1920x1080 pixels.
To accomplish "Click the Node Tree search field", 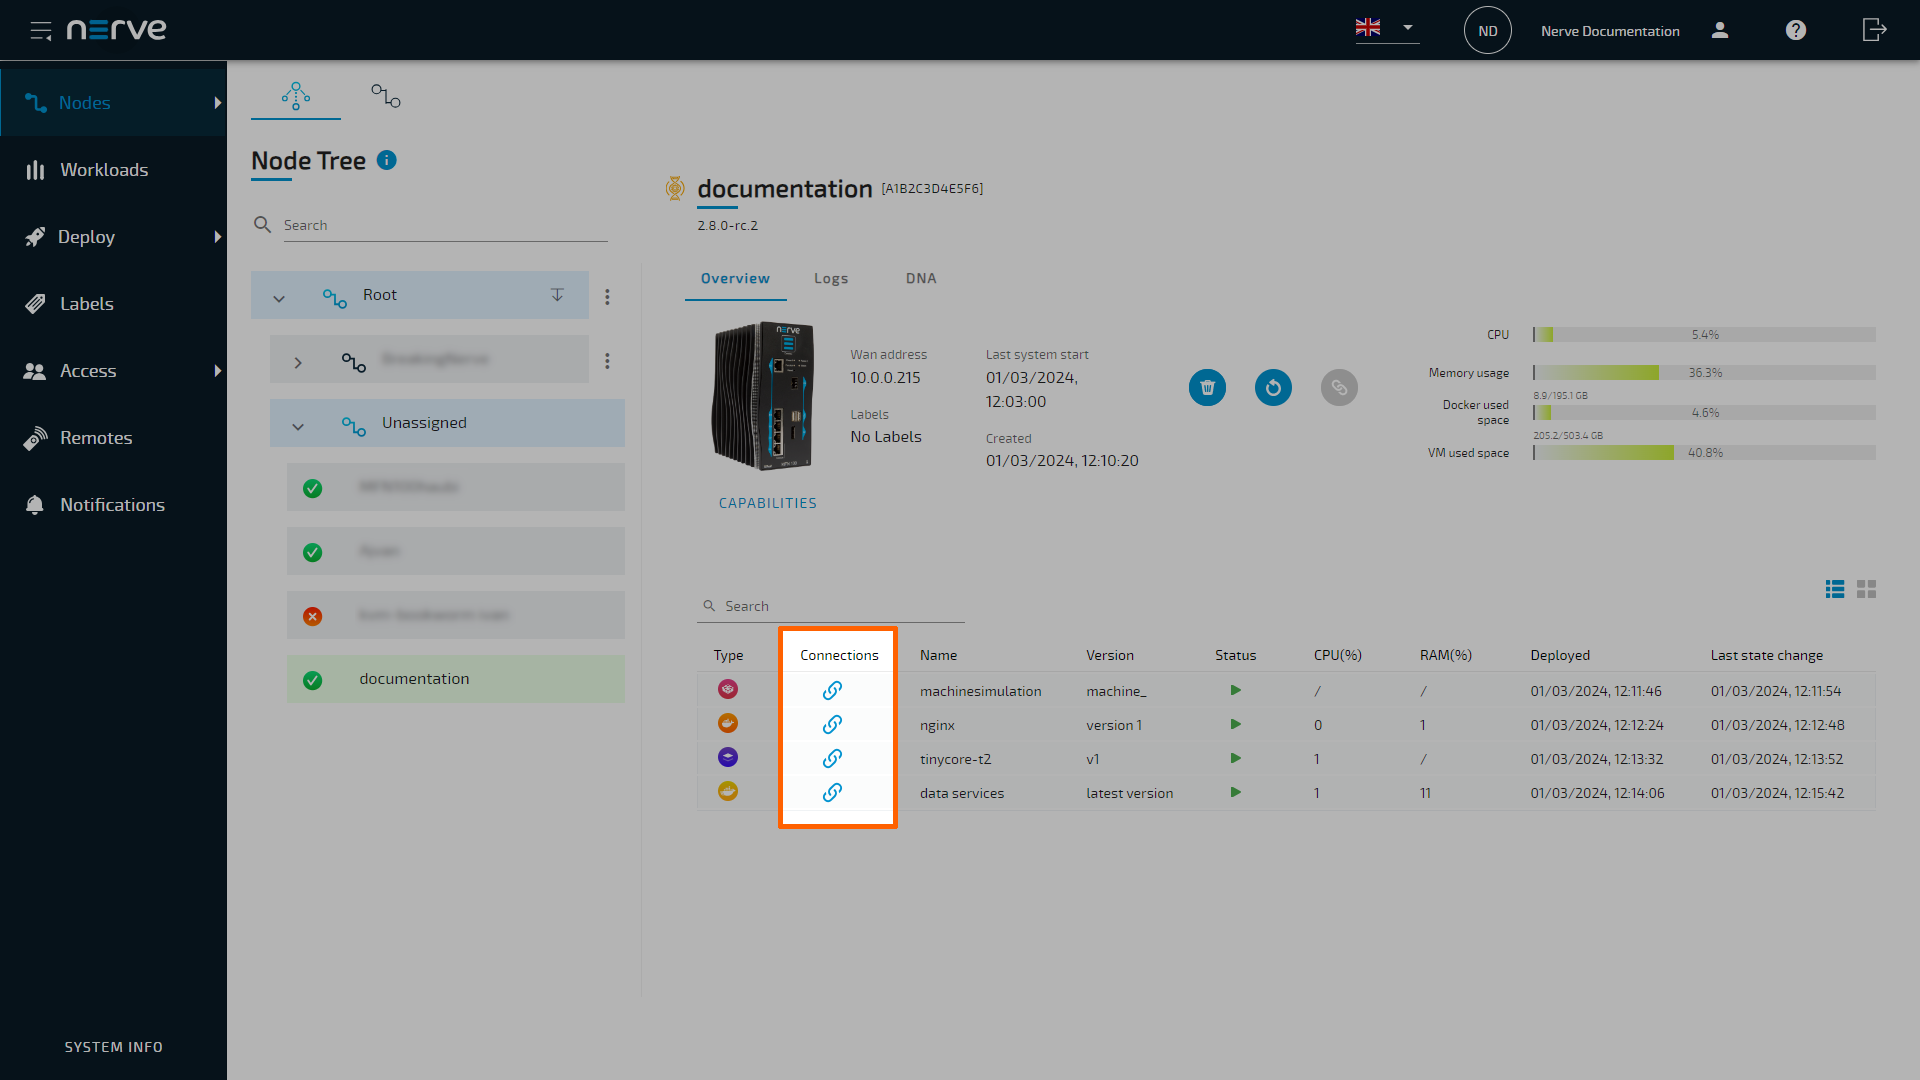I will coord(444,225).
